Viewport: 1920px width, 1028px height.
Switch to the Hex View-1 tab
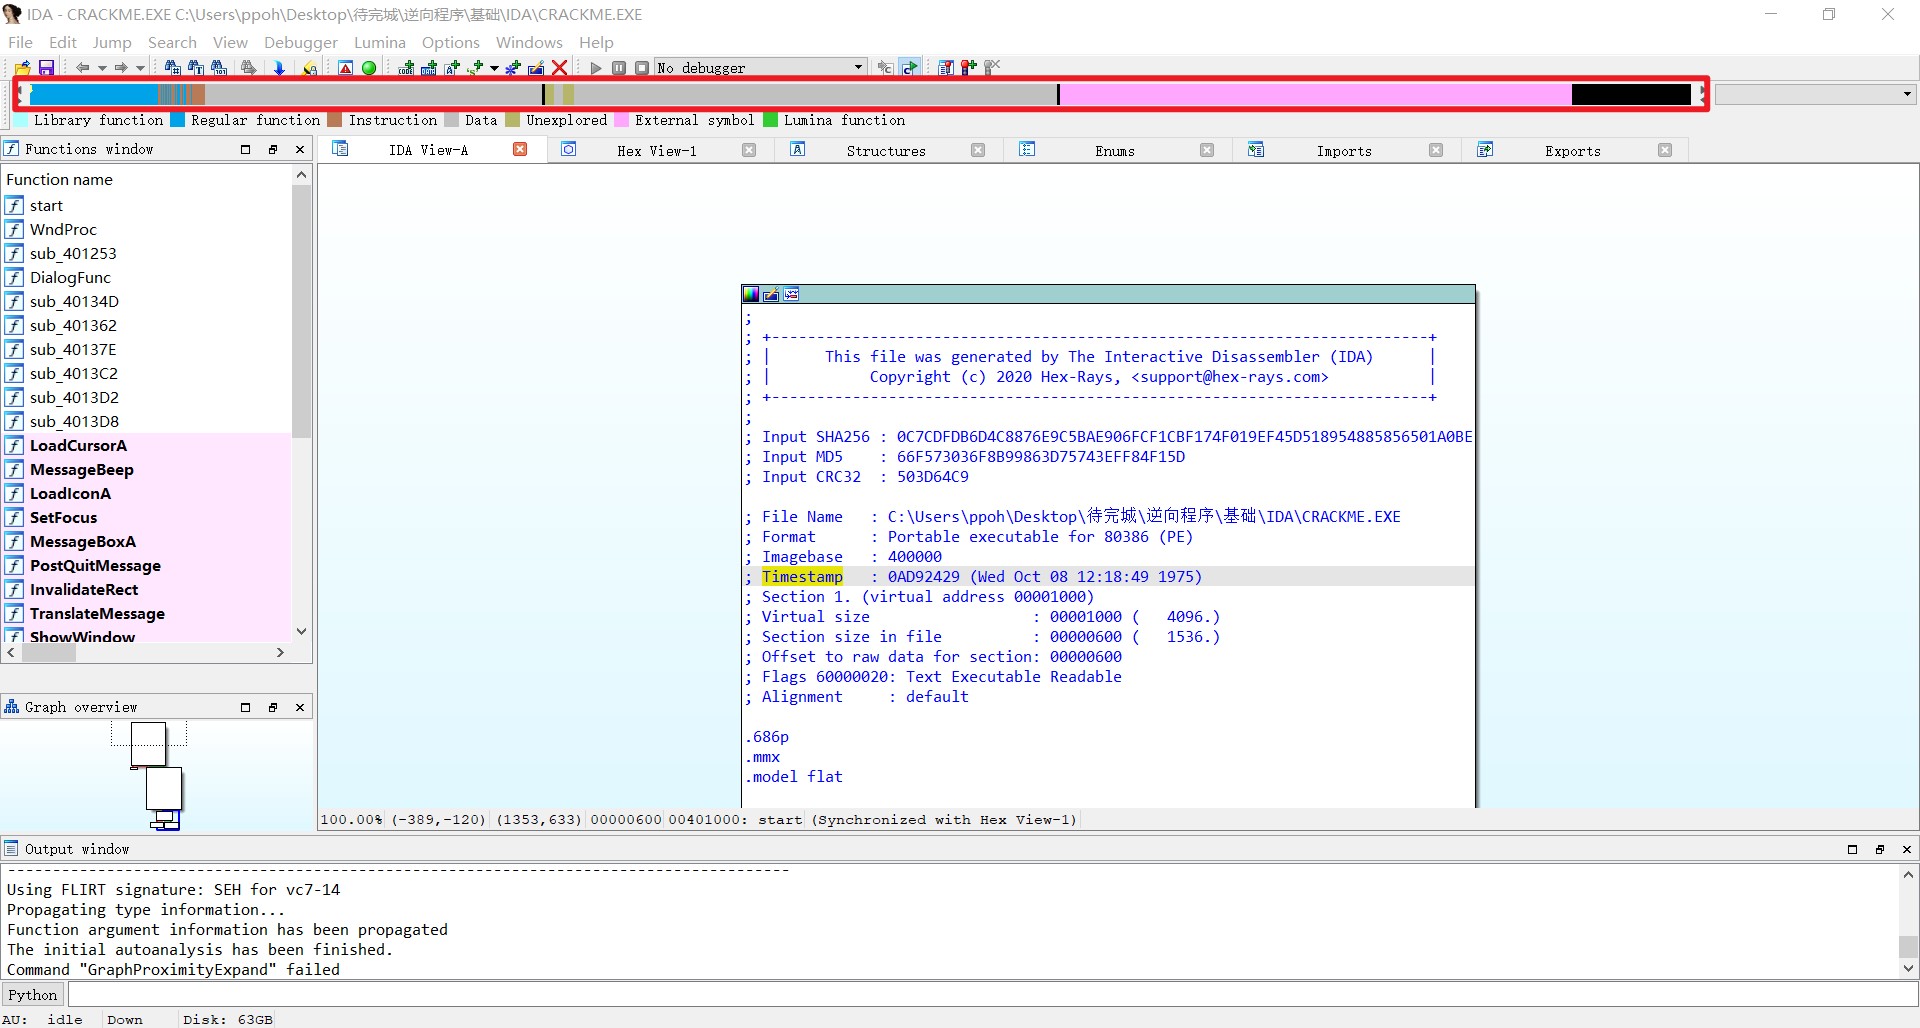click(656, 151)
